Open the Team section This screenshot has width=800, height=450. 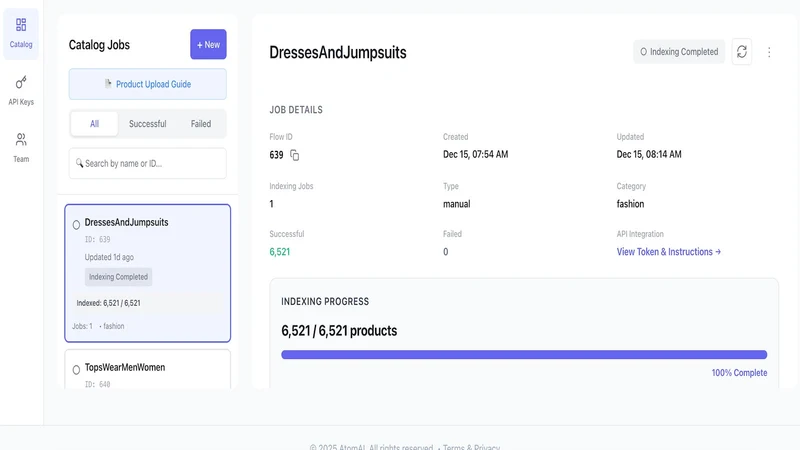coord(21,148)
